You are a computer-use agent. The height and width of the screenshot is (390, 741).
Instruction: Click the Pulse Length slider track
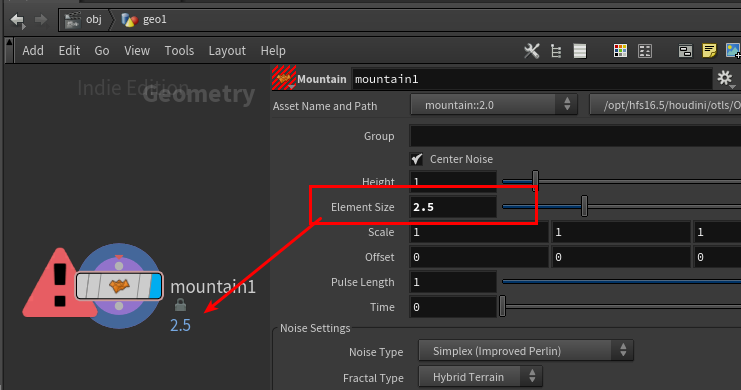pyautogui.click(x=621, y=282)
